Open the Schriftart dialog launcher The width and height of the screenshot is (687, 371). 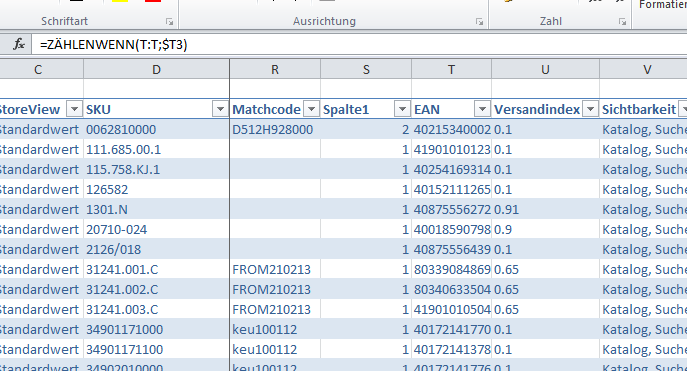[x=170, y=21]
